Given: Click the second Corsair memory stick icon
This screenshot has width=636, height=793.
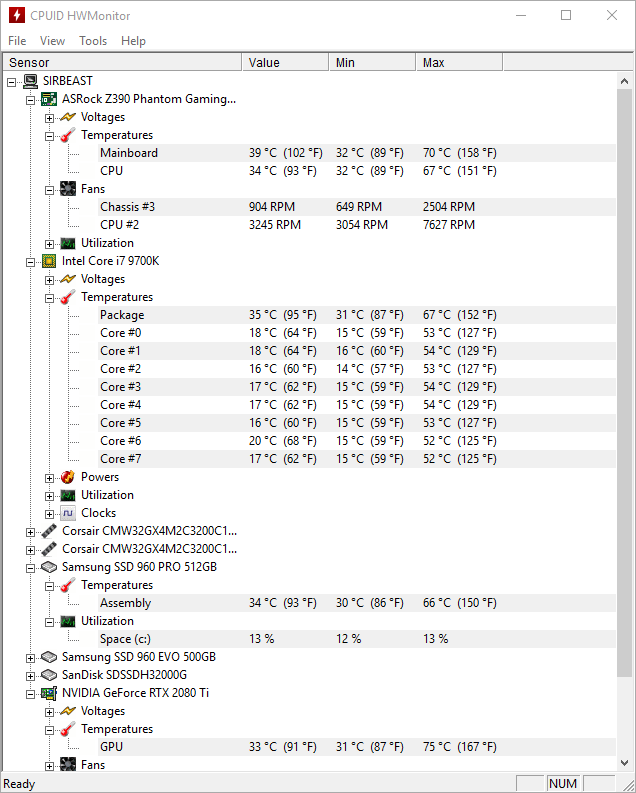Looking at the screenshot, I should [x=49, y=549].
